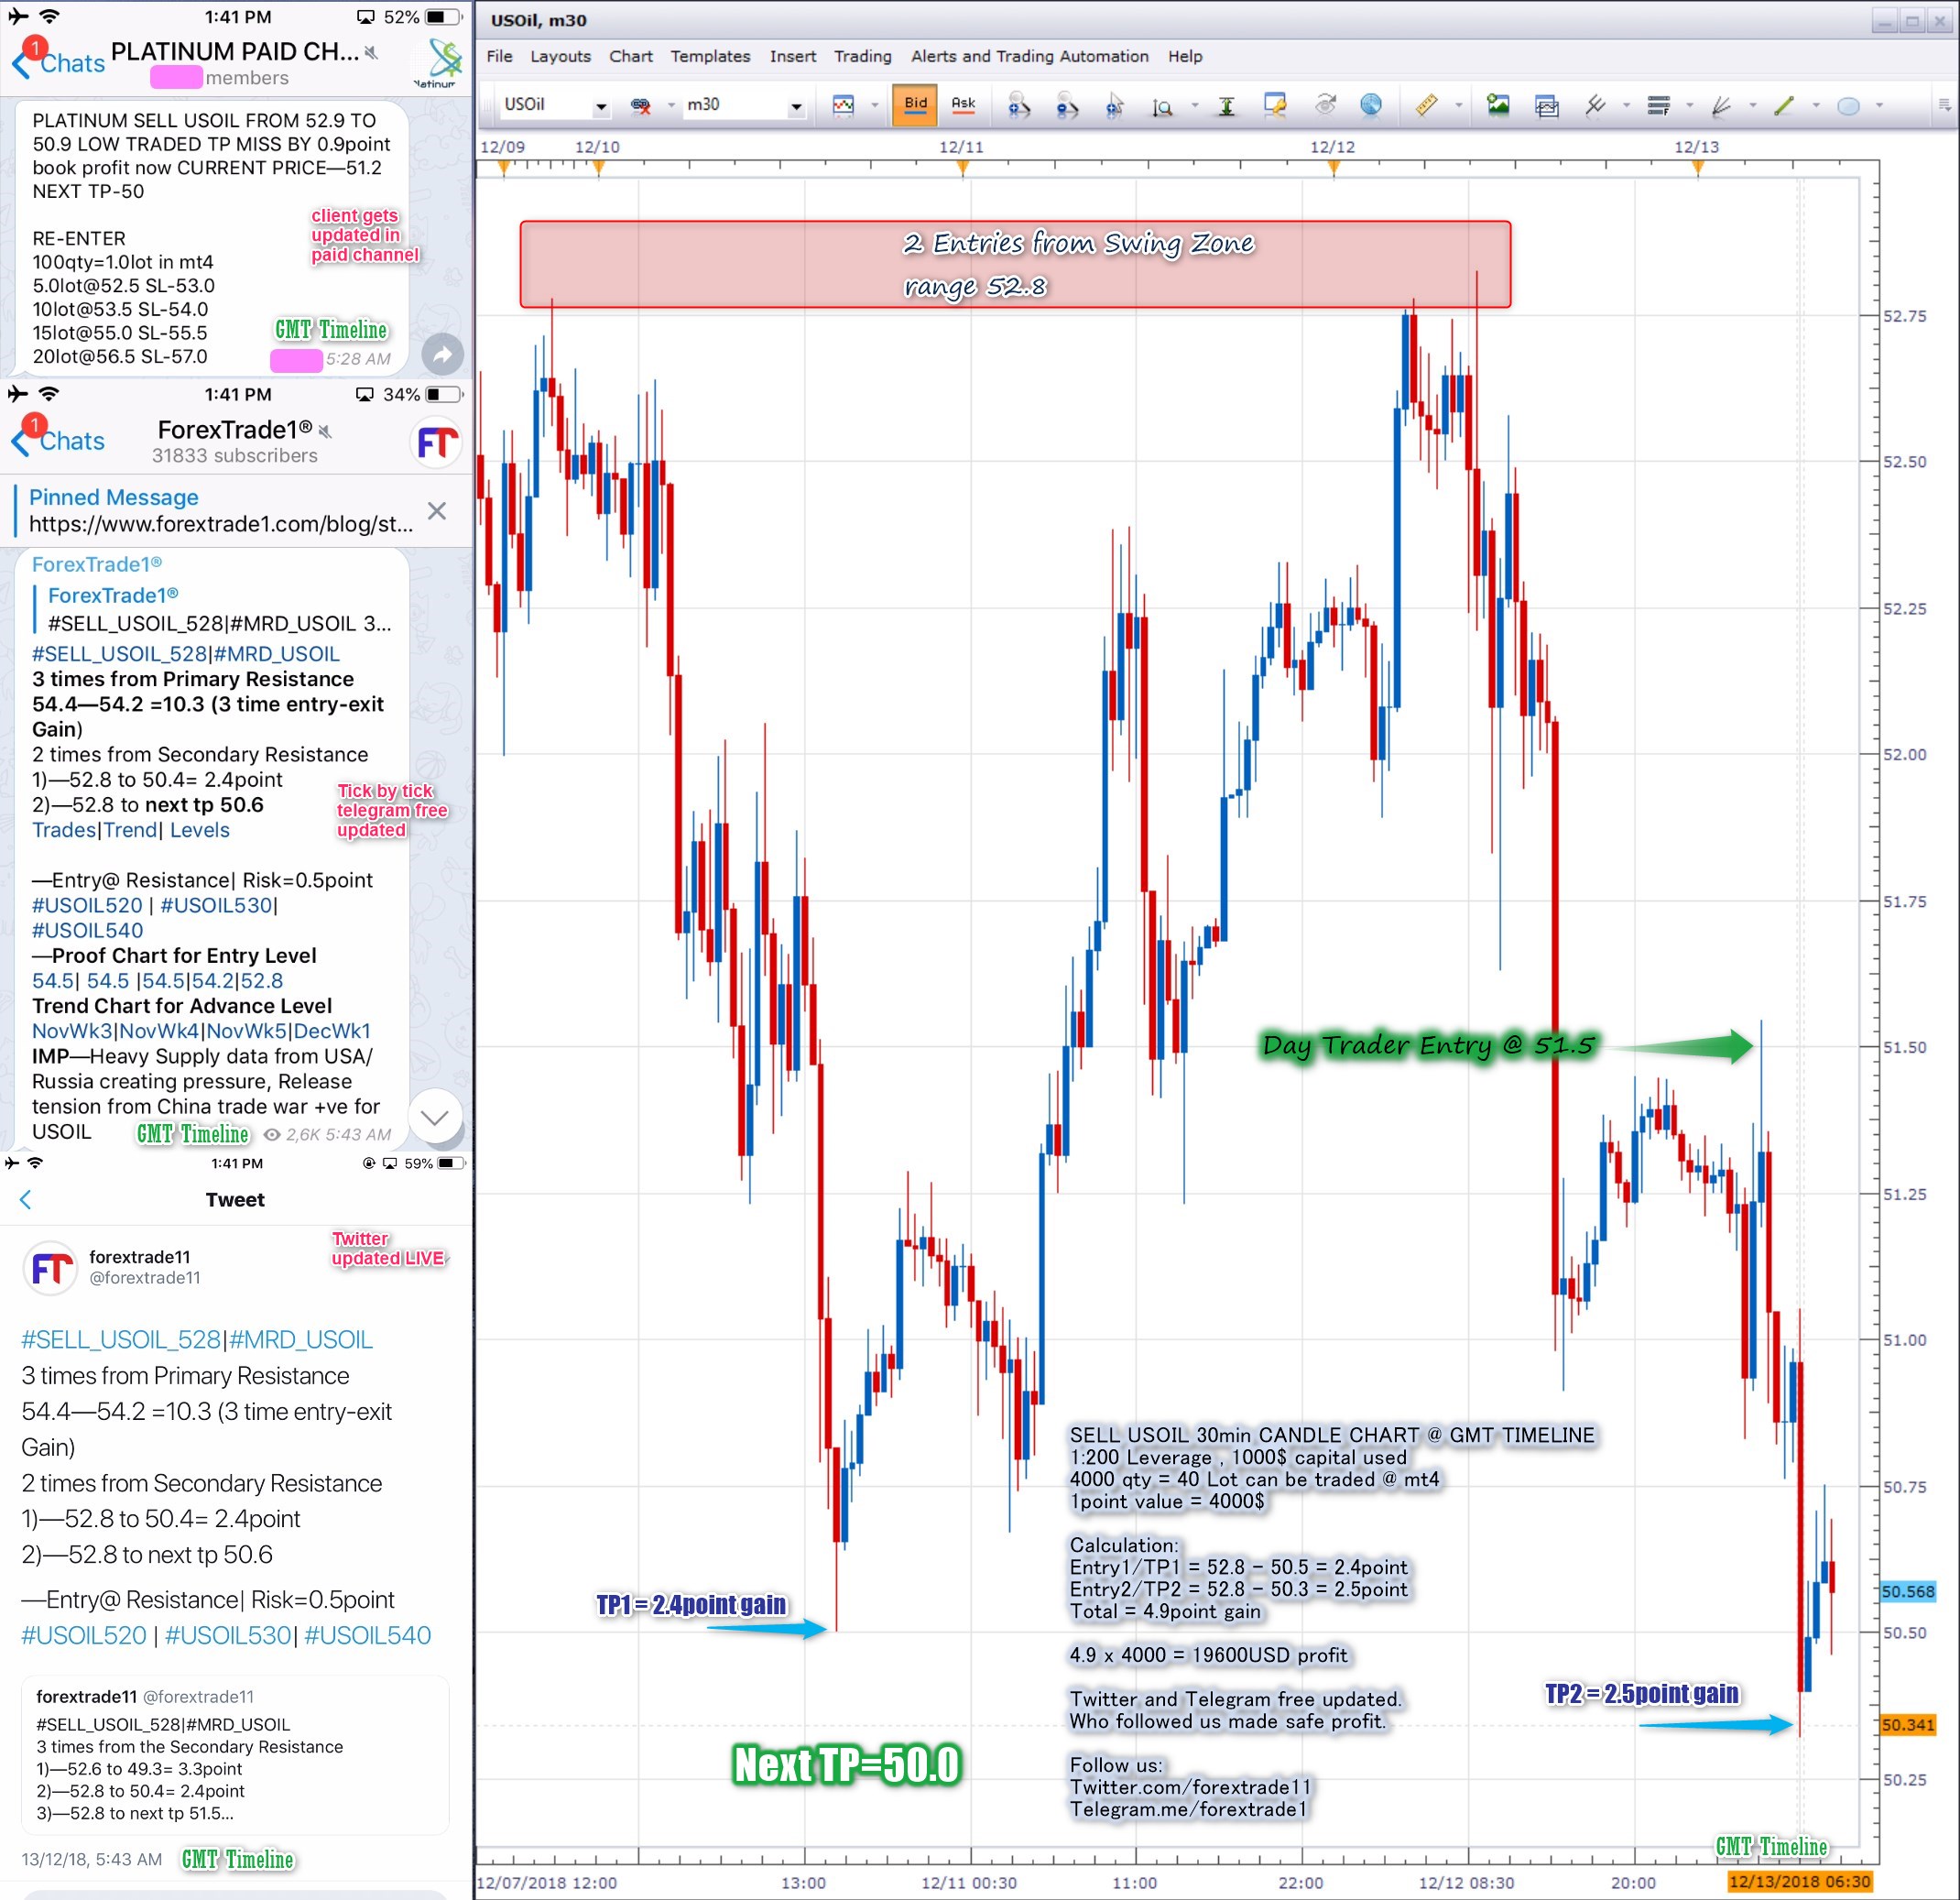Select the ruler measurement tool
Viewport: 1960px width, 1900px height.
coord(1427,104)
